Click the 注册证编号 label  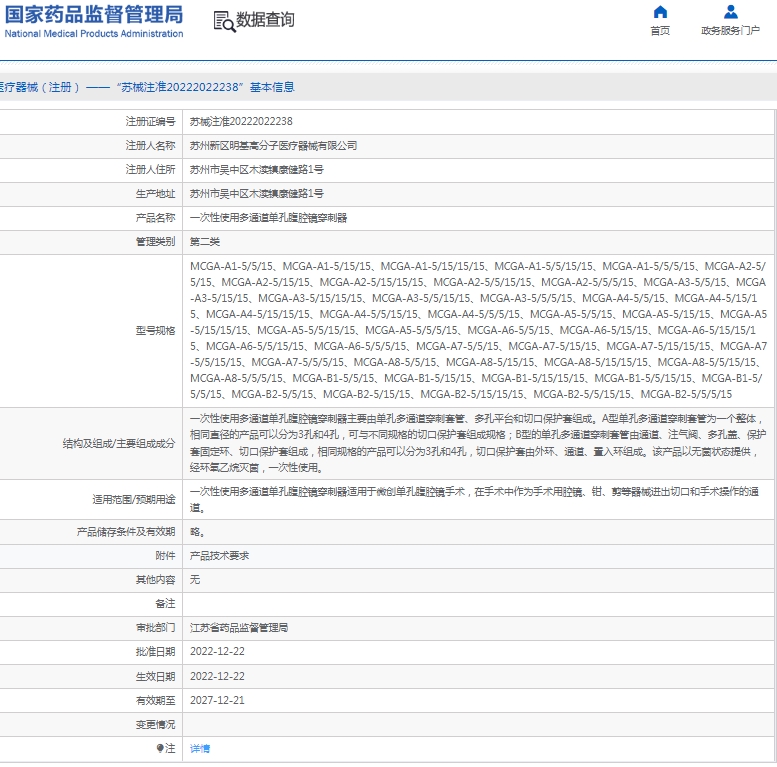click(x=151, y=121)
